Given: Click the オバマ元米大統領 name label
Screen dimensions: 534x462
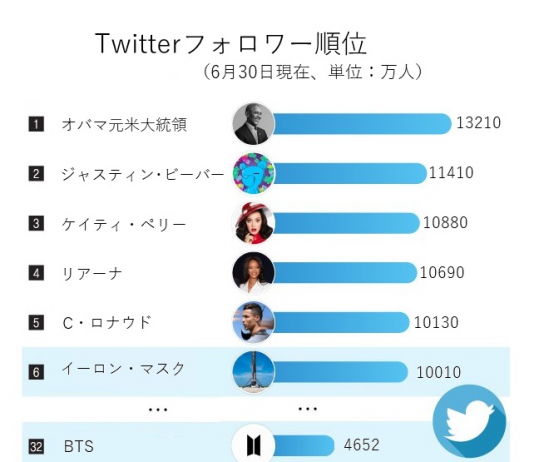Looking at the screenshot, I should (124, 125).
